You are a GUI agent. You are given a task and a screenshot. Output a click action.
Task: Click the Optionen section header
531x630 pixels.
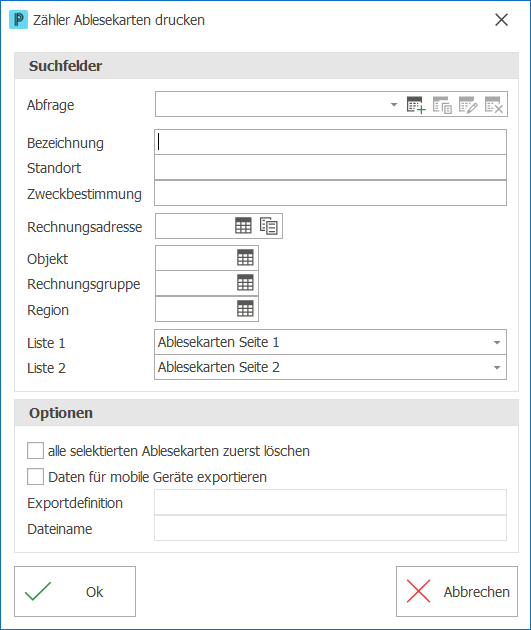pyautogui.click(x=266, y=413)
